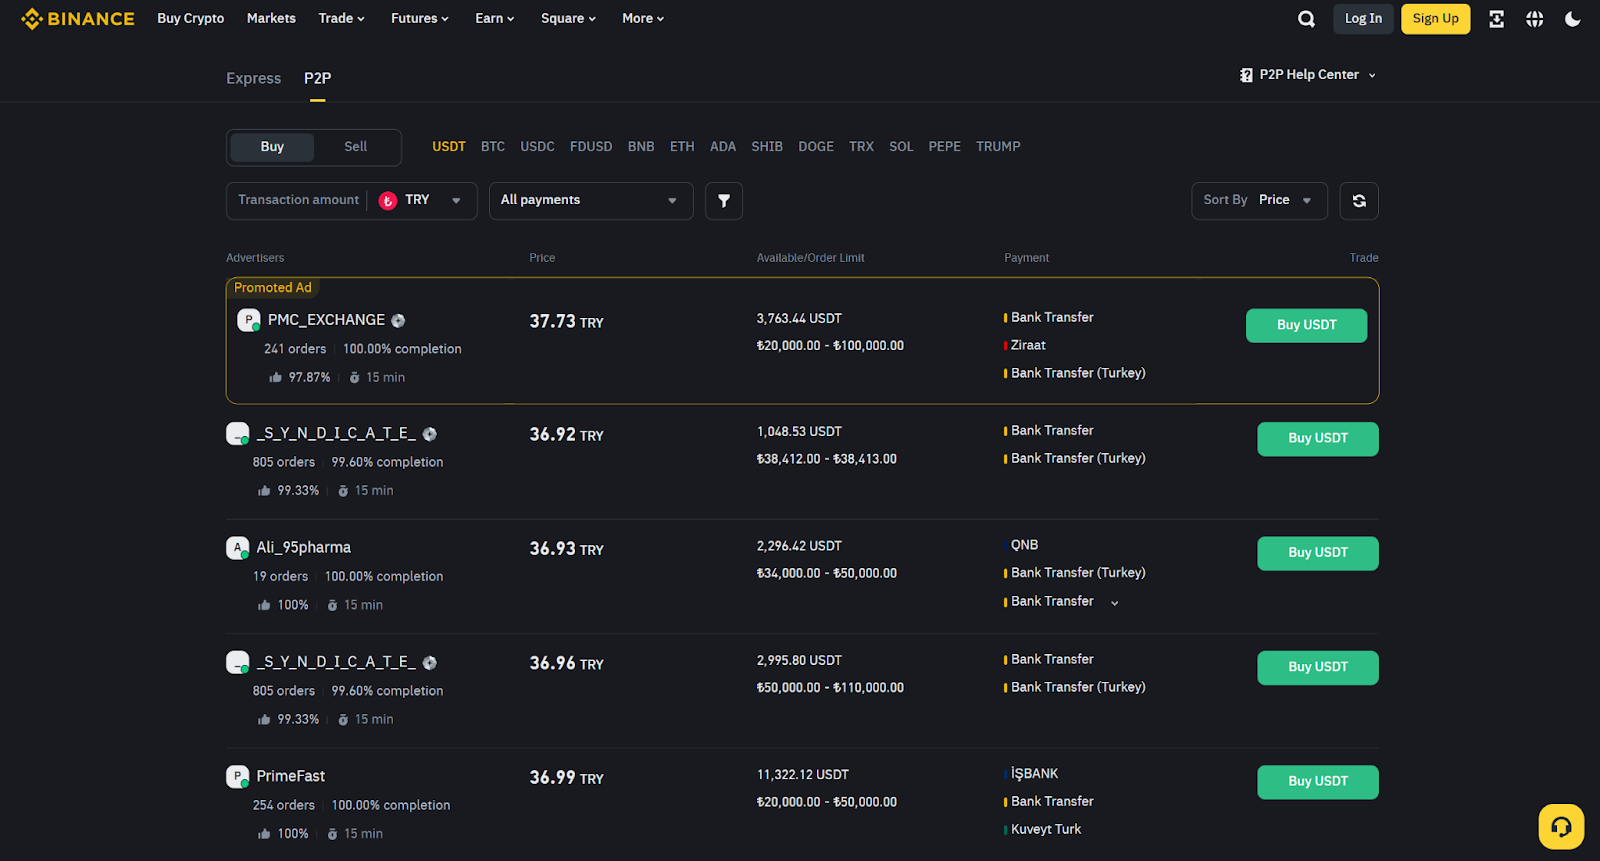Select the Sell toggle
This screenshot has width=1600, height=861.
coord(356,147)
